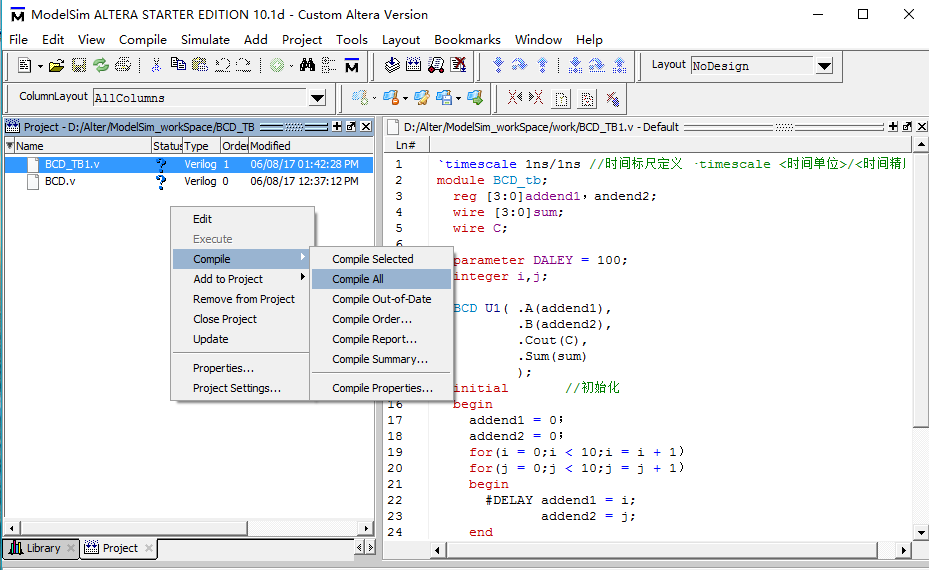Viewport: 929px width, 570px height.
Task: Sort by the Type column header
Action: point(201,146)
